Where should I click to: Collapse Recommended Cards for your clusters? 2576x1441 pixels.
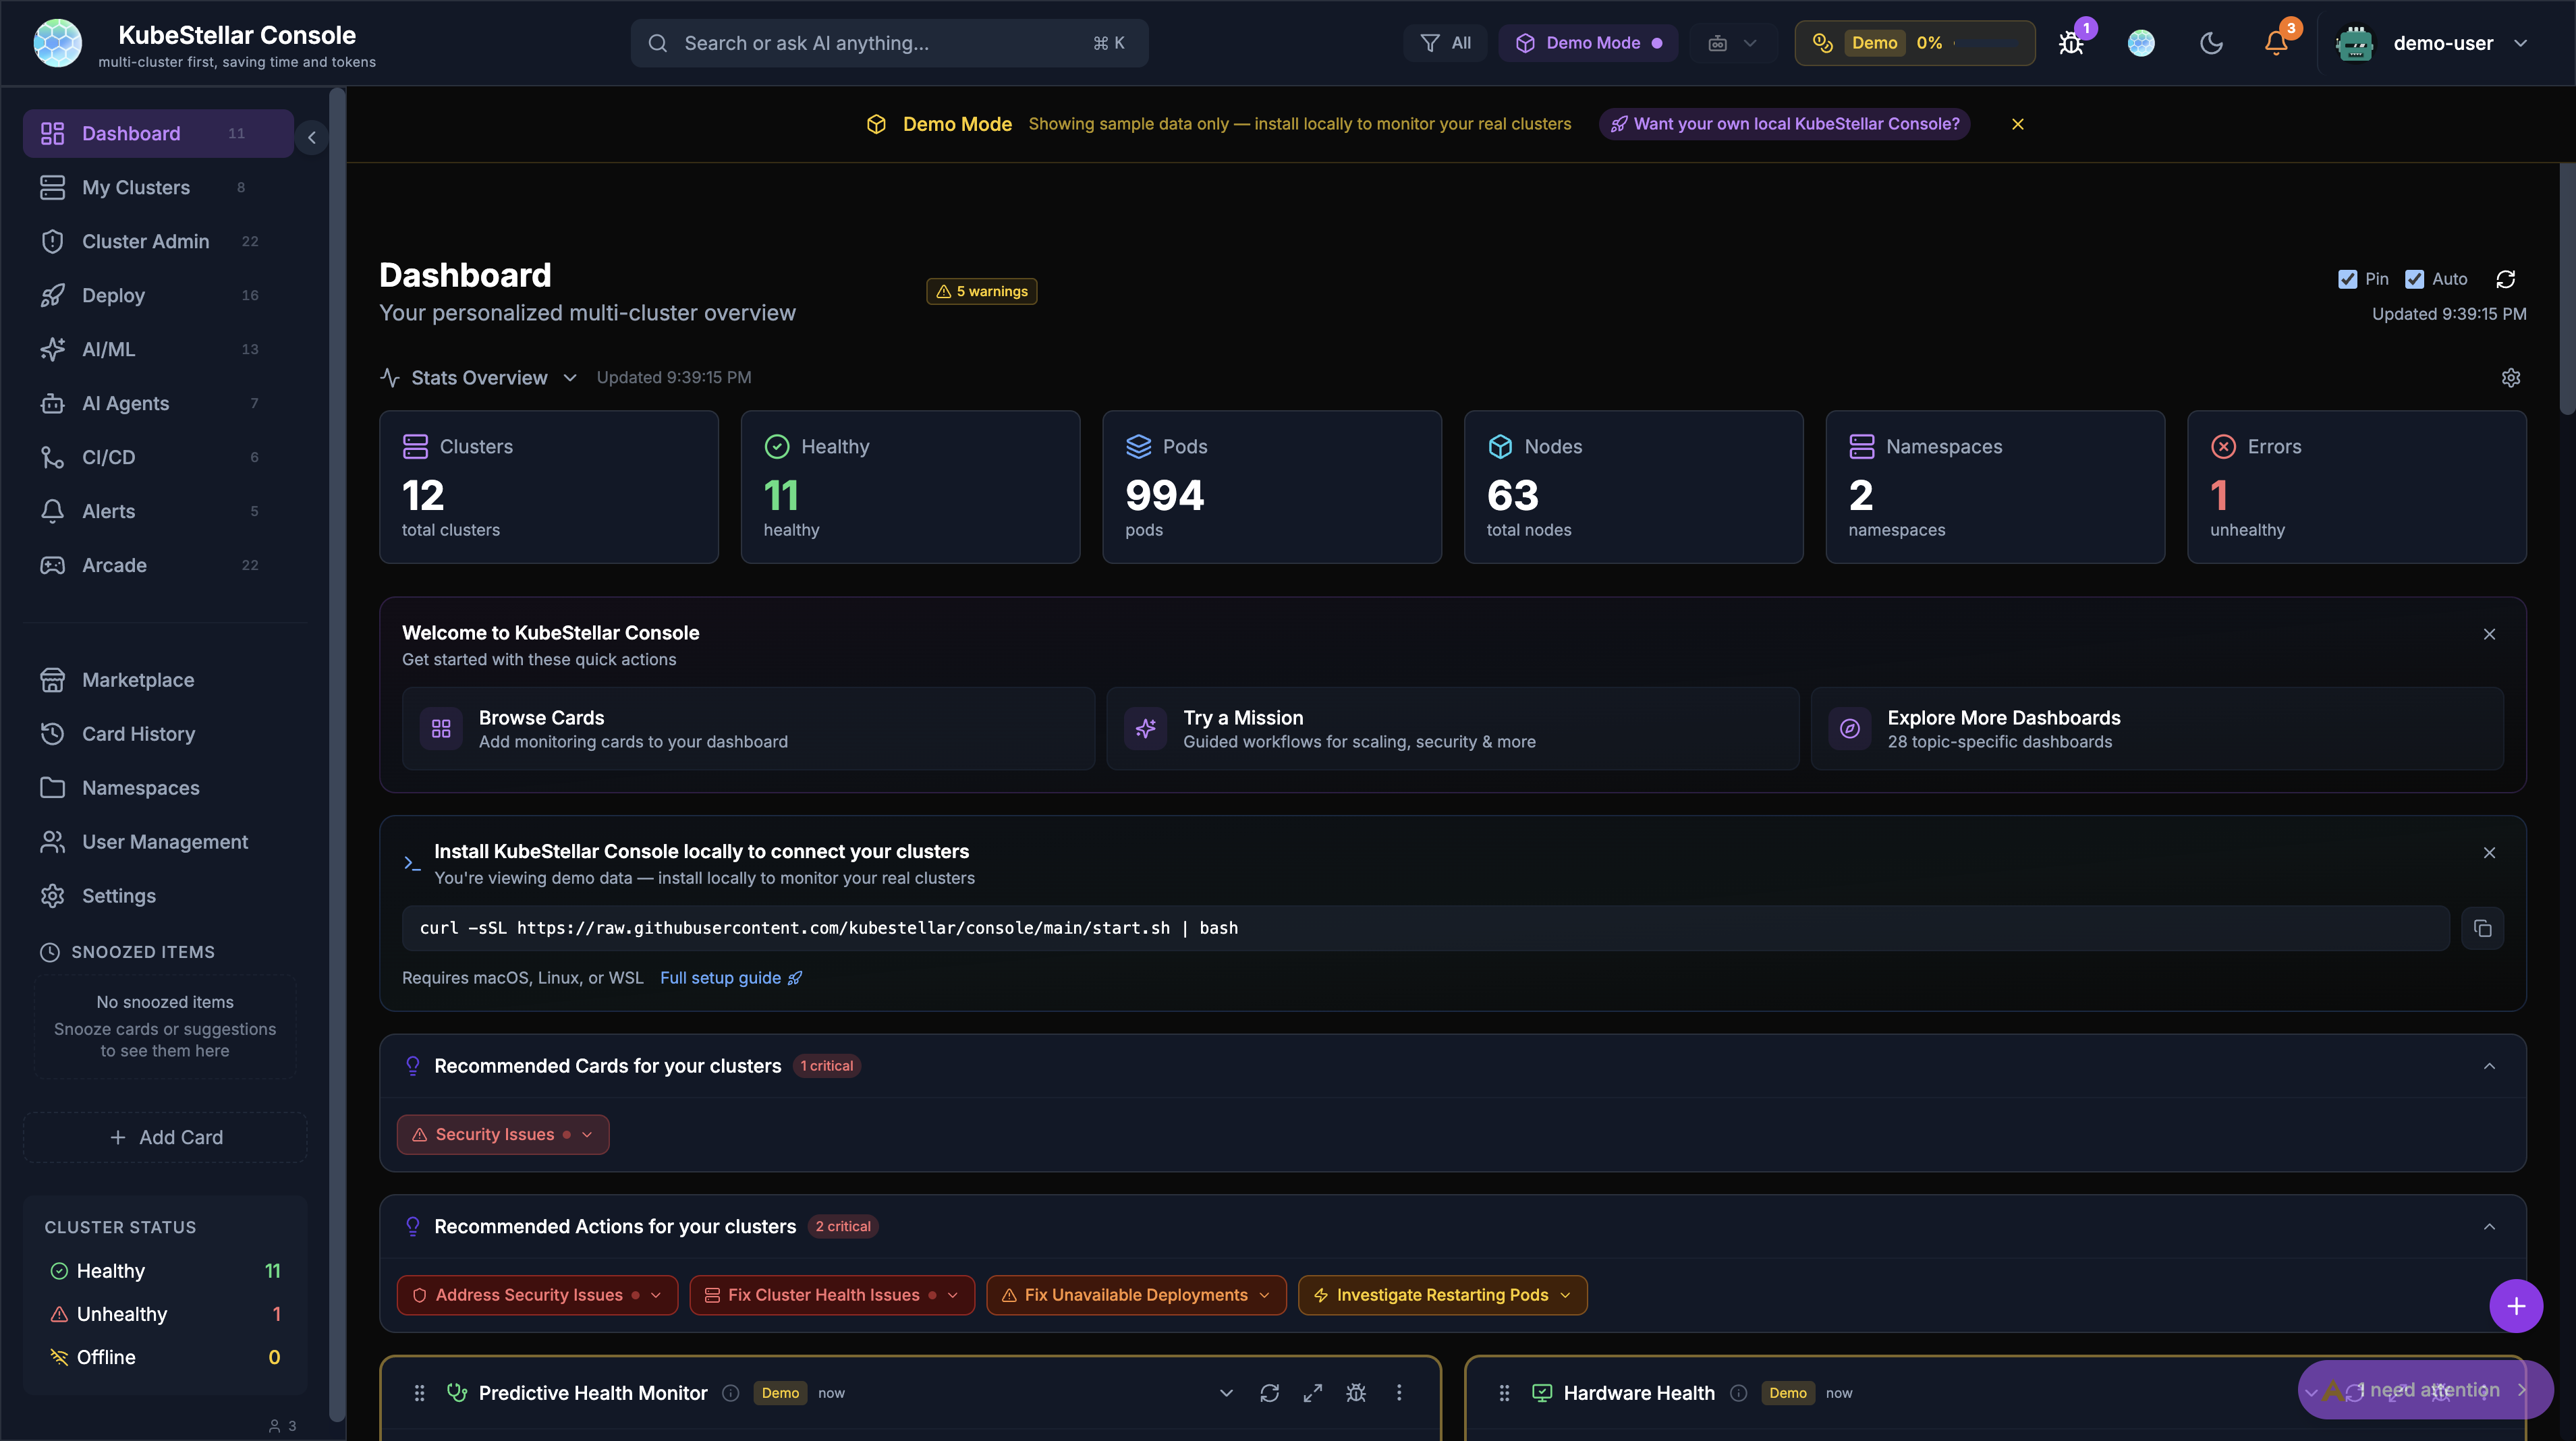click(x=2490, y=1066)
